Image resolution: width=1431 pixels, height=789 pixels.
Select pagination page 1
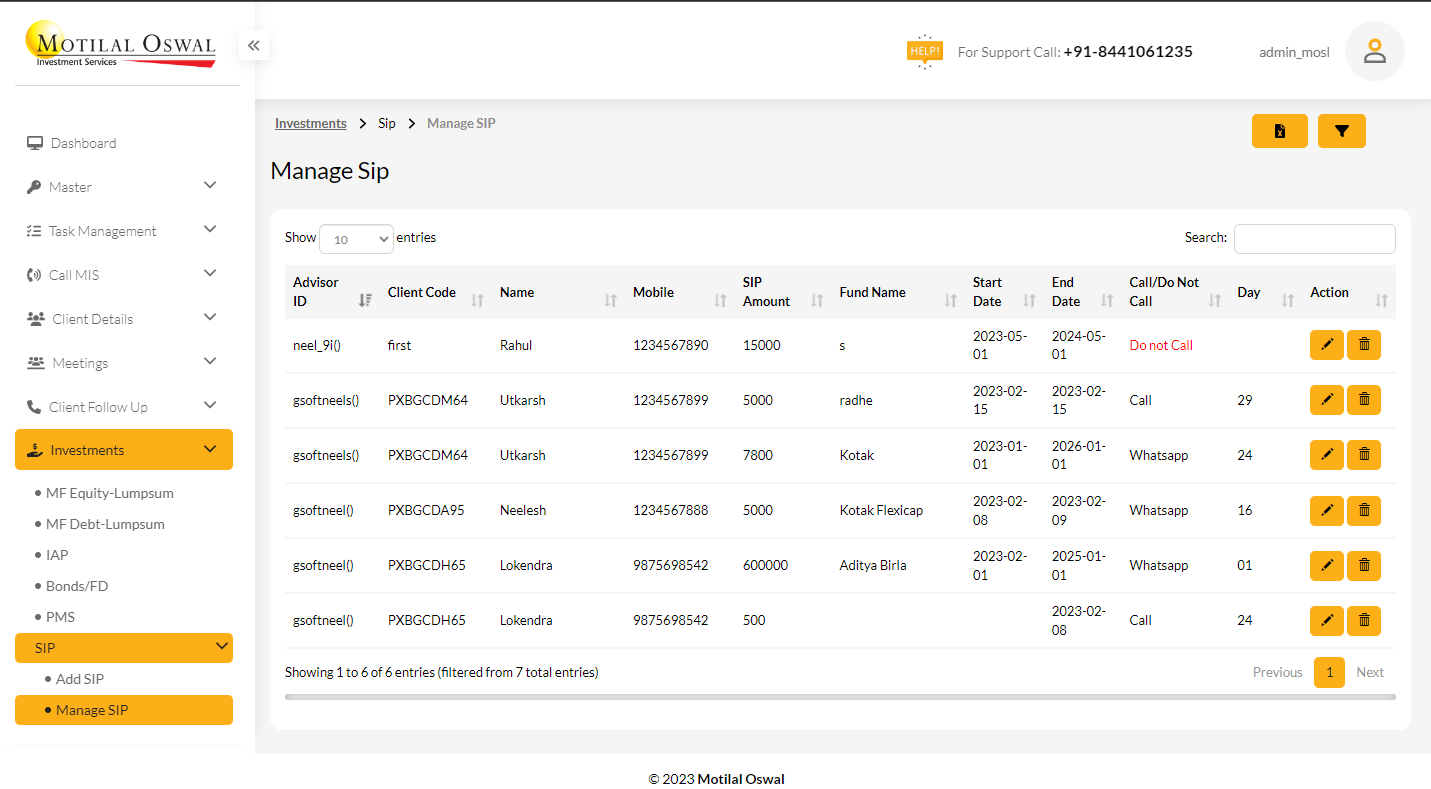(x=1329, y=672)
